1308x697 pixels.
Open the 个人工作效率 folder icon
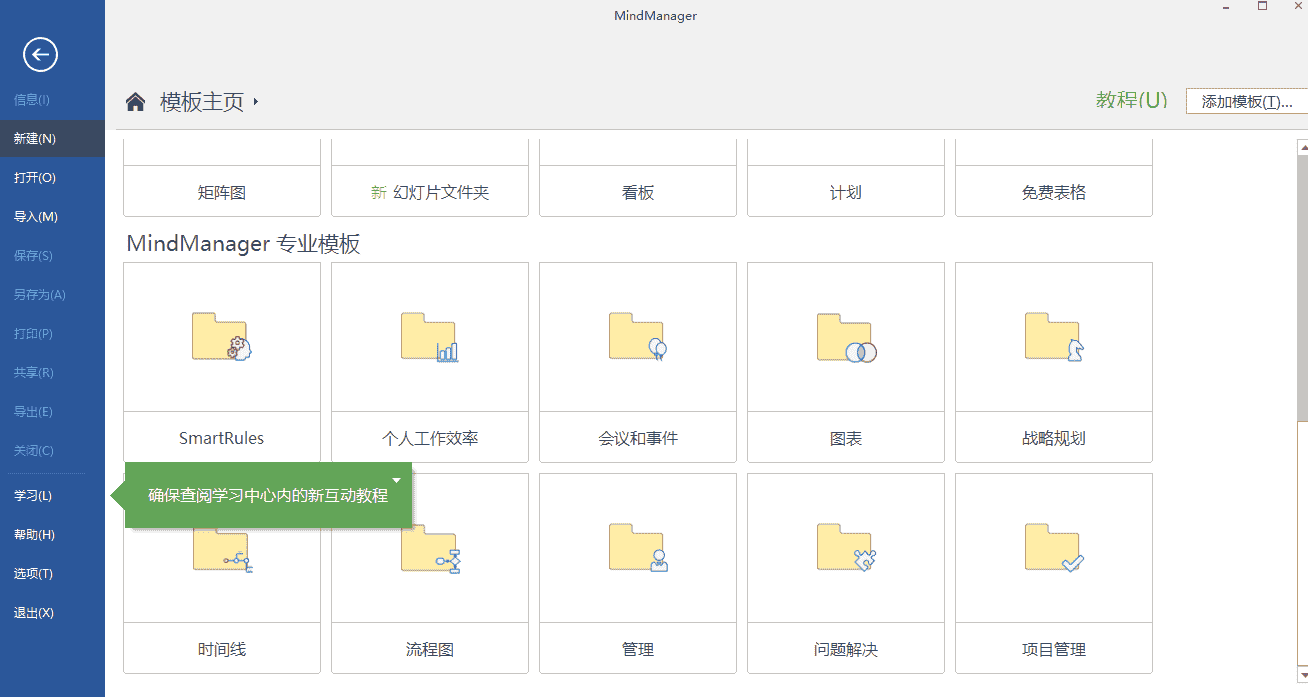[x=429, y=337]
